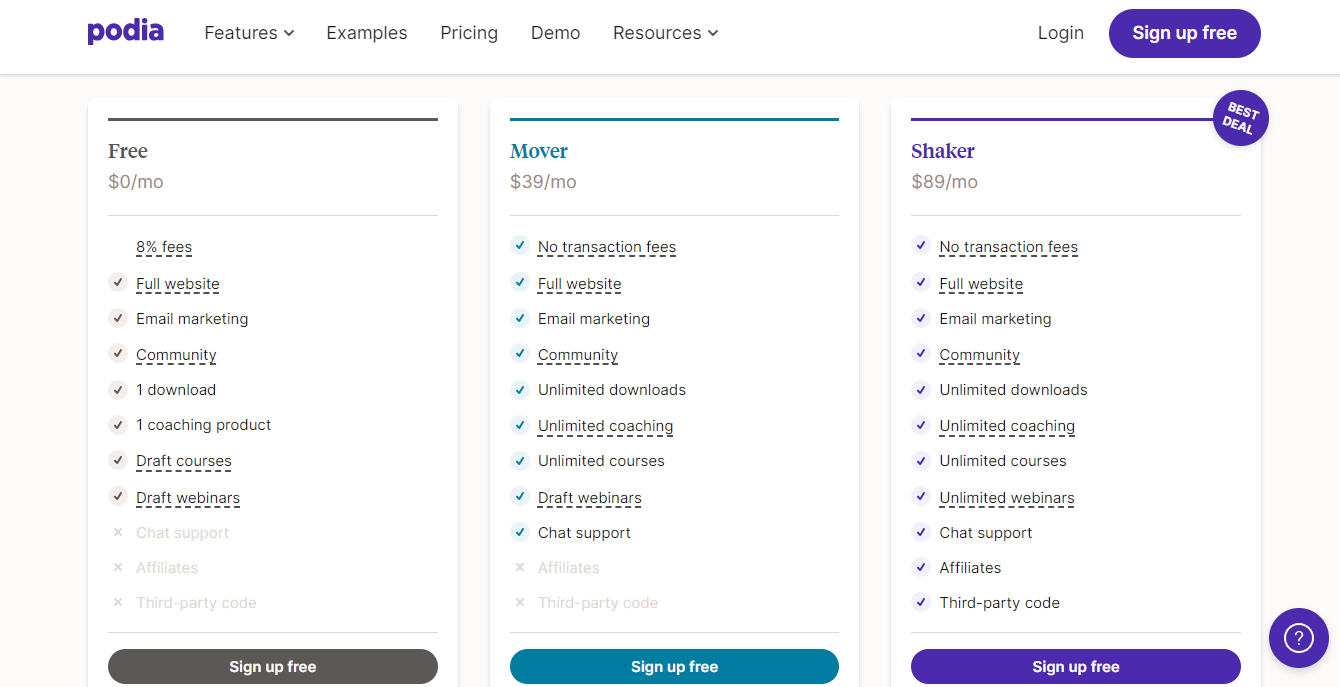
Task: Click the X icon beside Free Chat support
Action: [118, 533]
